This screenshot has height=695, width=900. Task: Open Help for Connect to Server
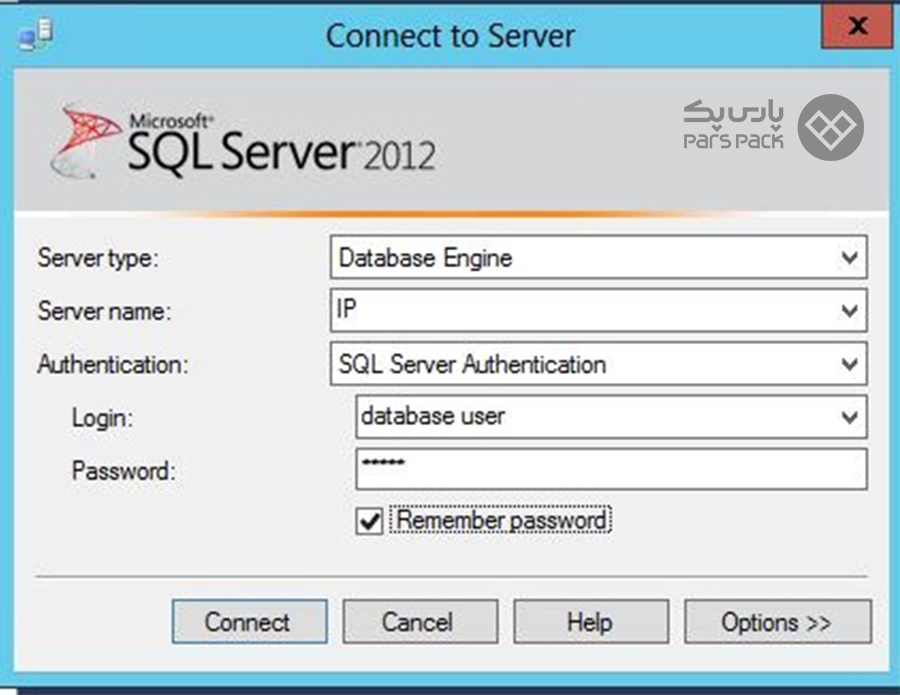591,622
